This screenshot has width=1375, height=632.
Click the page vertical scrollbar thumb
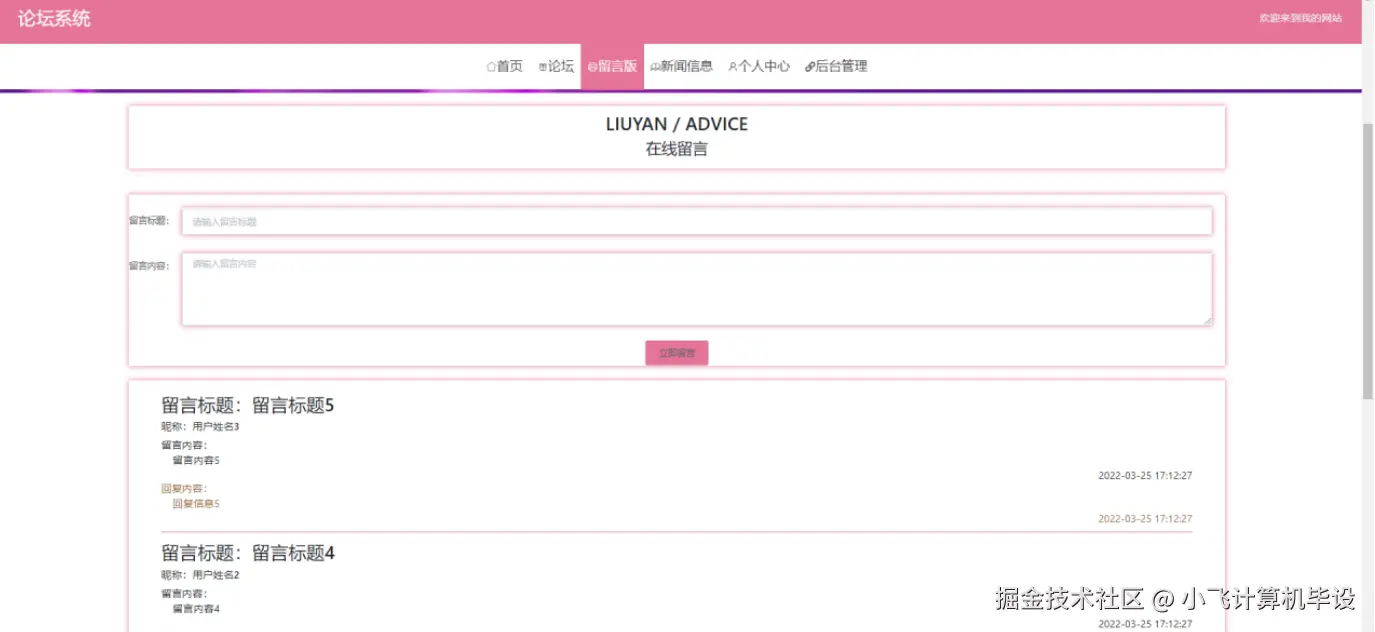pyautogui.click(x=1368, y=262)
